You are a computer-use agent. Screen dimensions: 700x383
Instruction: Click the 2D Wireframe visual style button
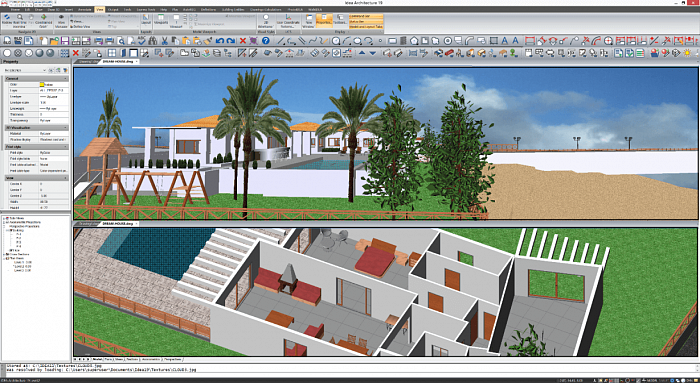266,21
